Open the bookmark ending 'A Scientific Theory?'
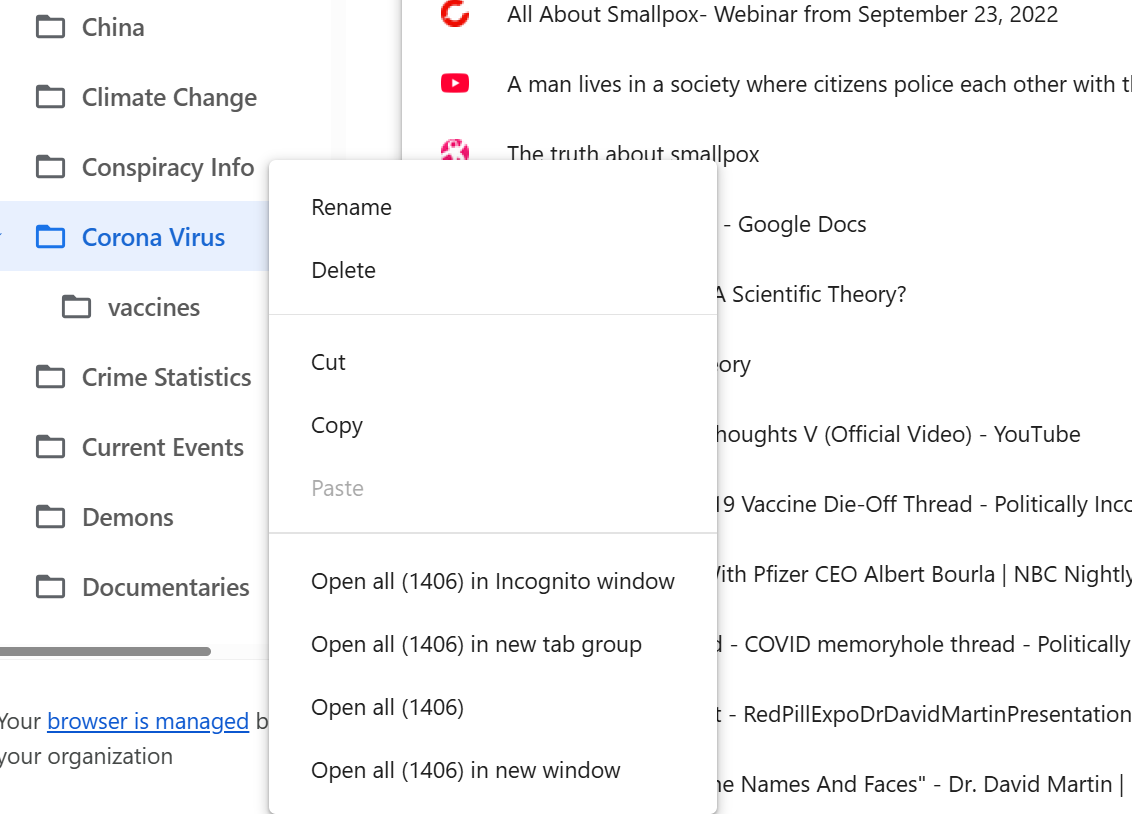Image resolution: width=1132 pixels, height=814 pixels. [811, 294]
